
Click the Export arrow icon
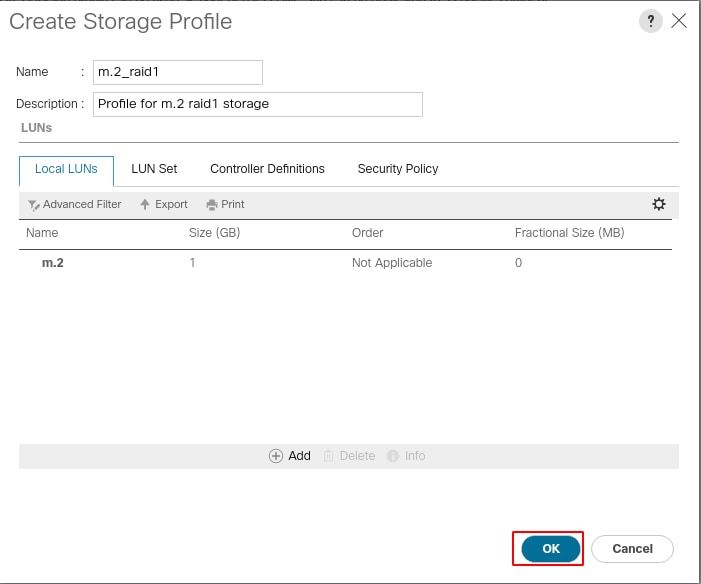click(x=144, y=204)
